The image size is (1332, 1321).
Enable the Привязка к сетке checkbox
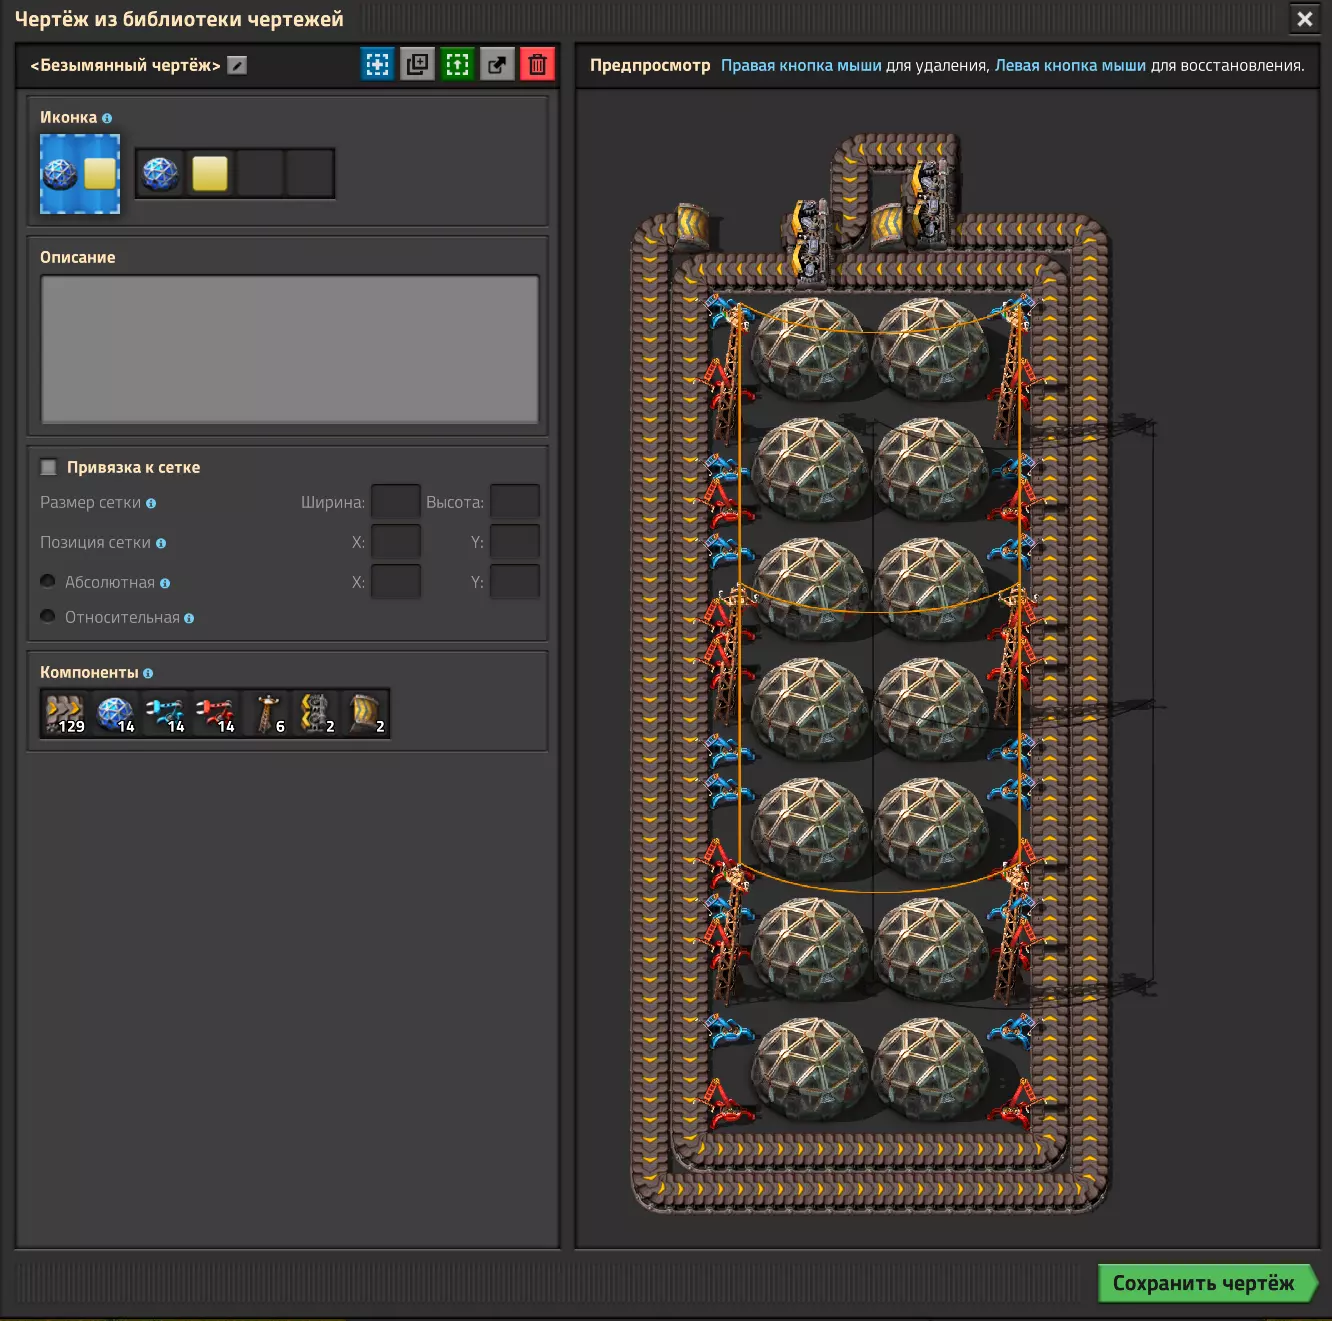coord(49,467)
